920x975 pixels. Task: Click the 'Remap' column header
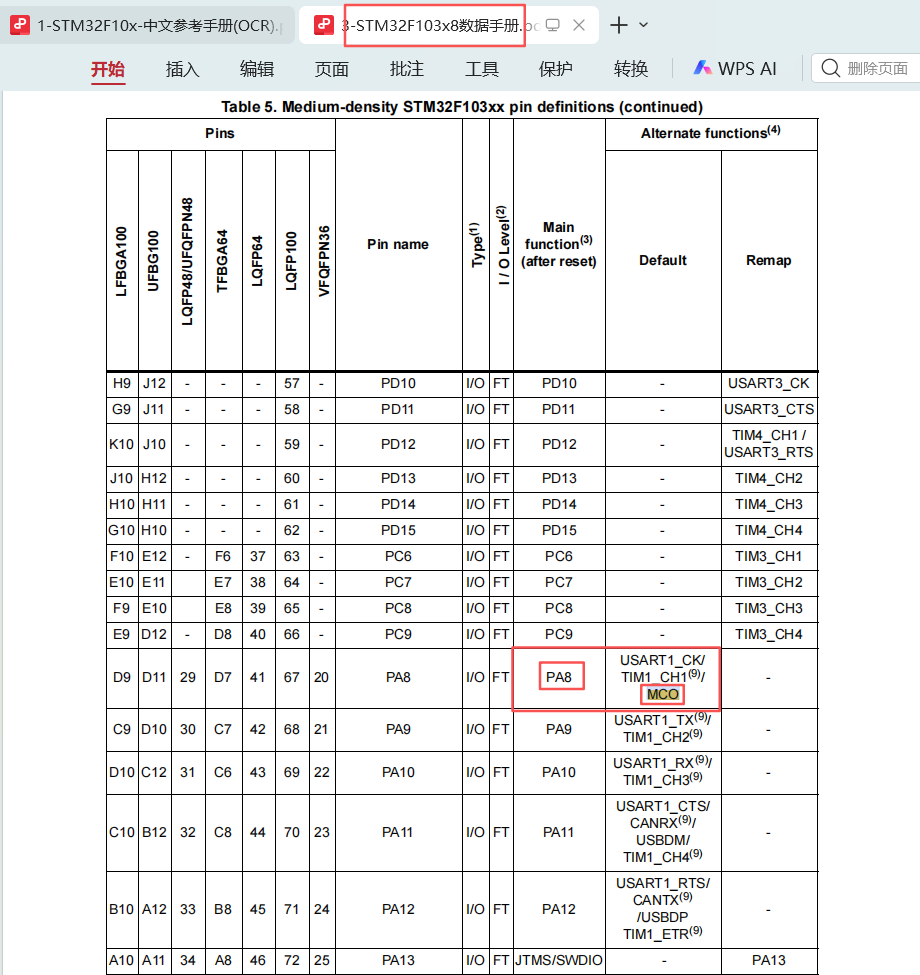[768, 260]
